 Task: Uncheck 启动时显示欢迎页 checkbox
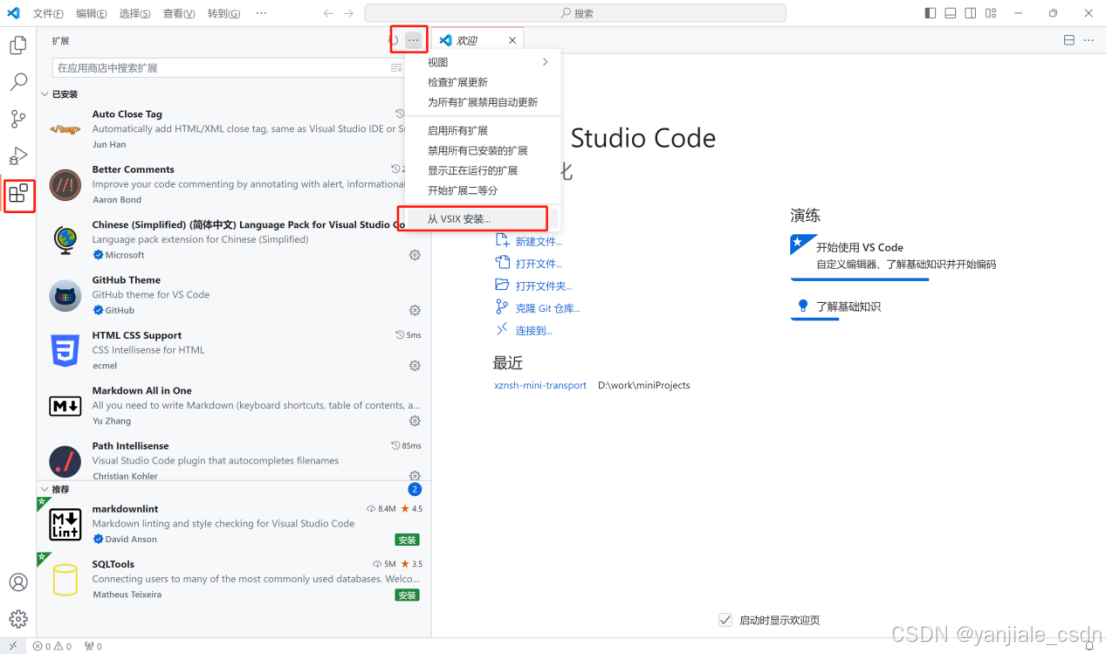click(724, 620)
